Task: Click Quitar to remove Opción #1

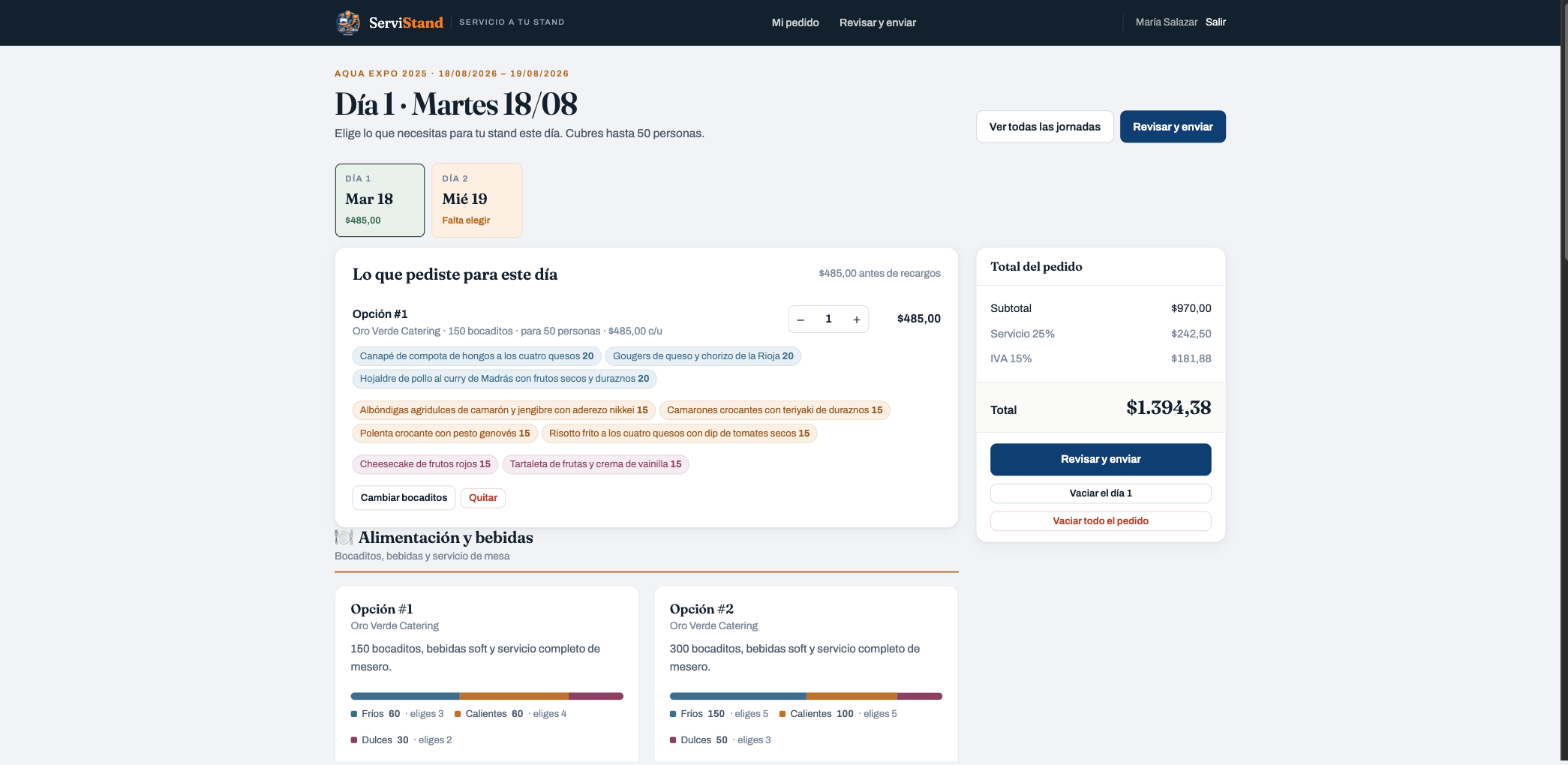Action: click(x=483, y=497)
